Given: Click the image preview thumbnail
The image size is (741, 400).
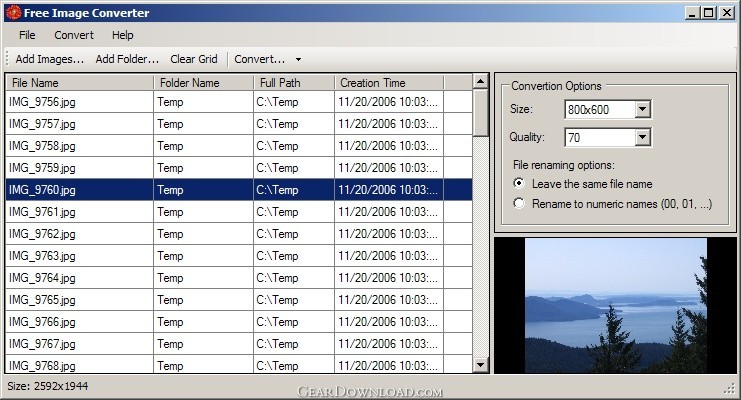Looking at the screenshot, I should 616,305.
